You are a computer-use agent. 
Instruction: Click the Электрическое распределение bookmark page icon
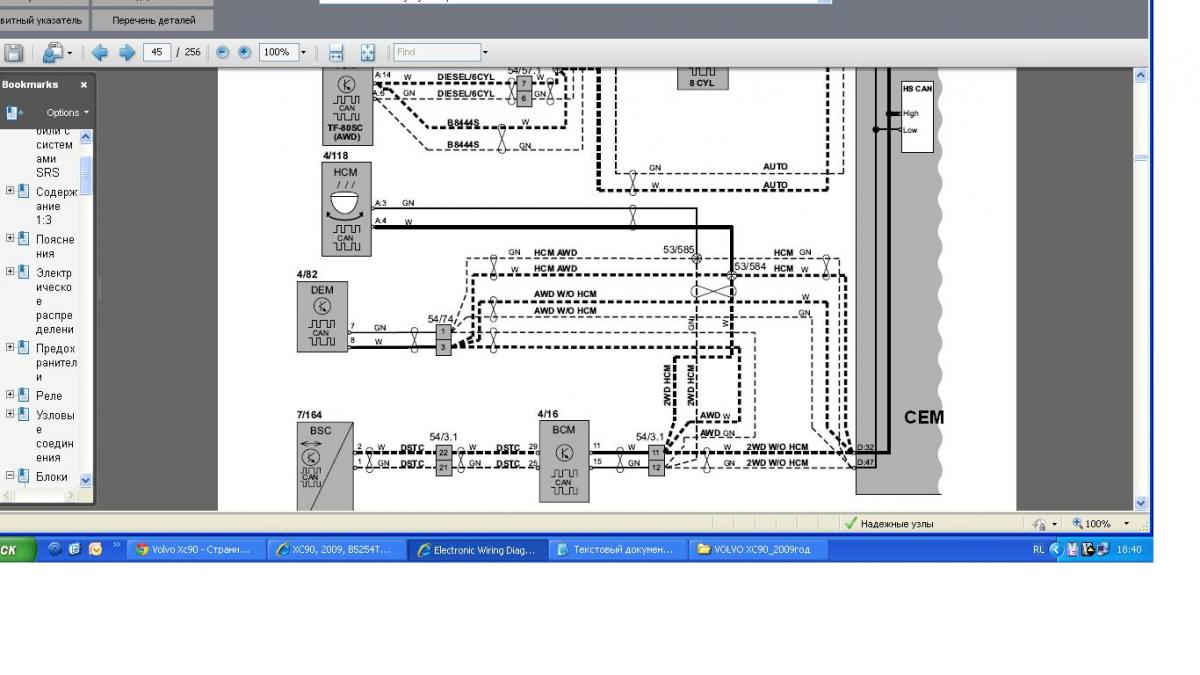(24, 272)
